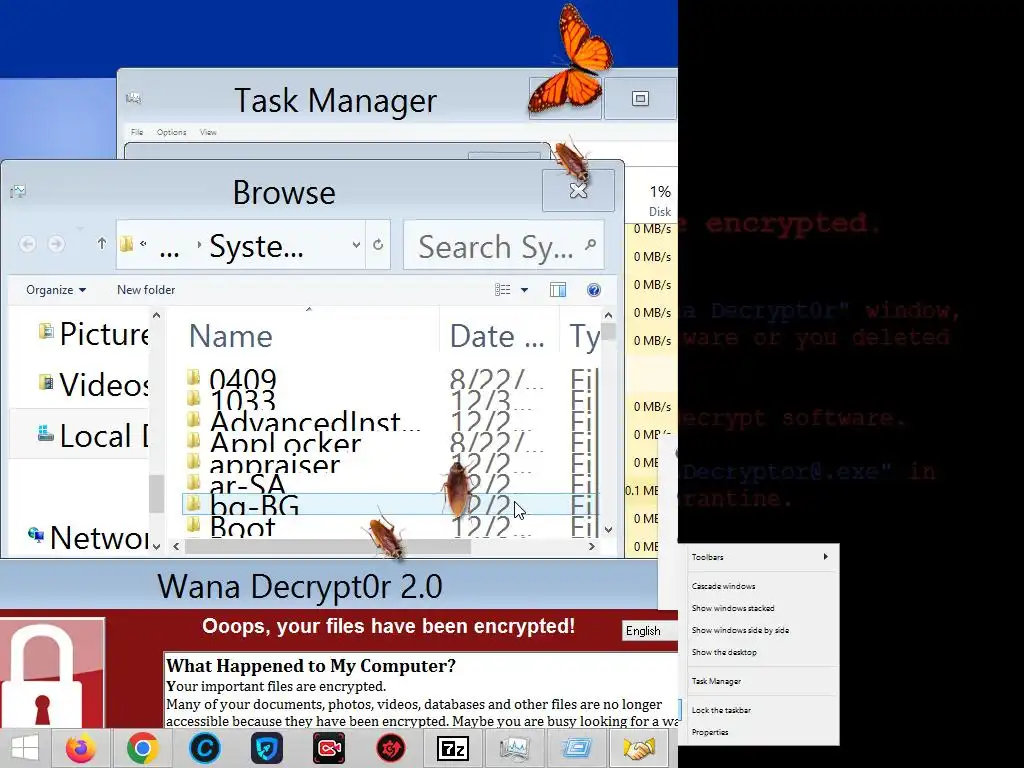Click Back arrow in Browse dialog
Viewport: 1024px width, 768px height.
coord(27,244)
